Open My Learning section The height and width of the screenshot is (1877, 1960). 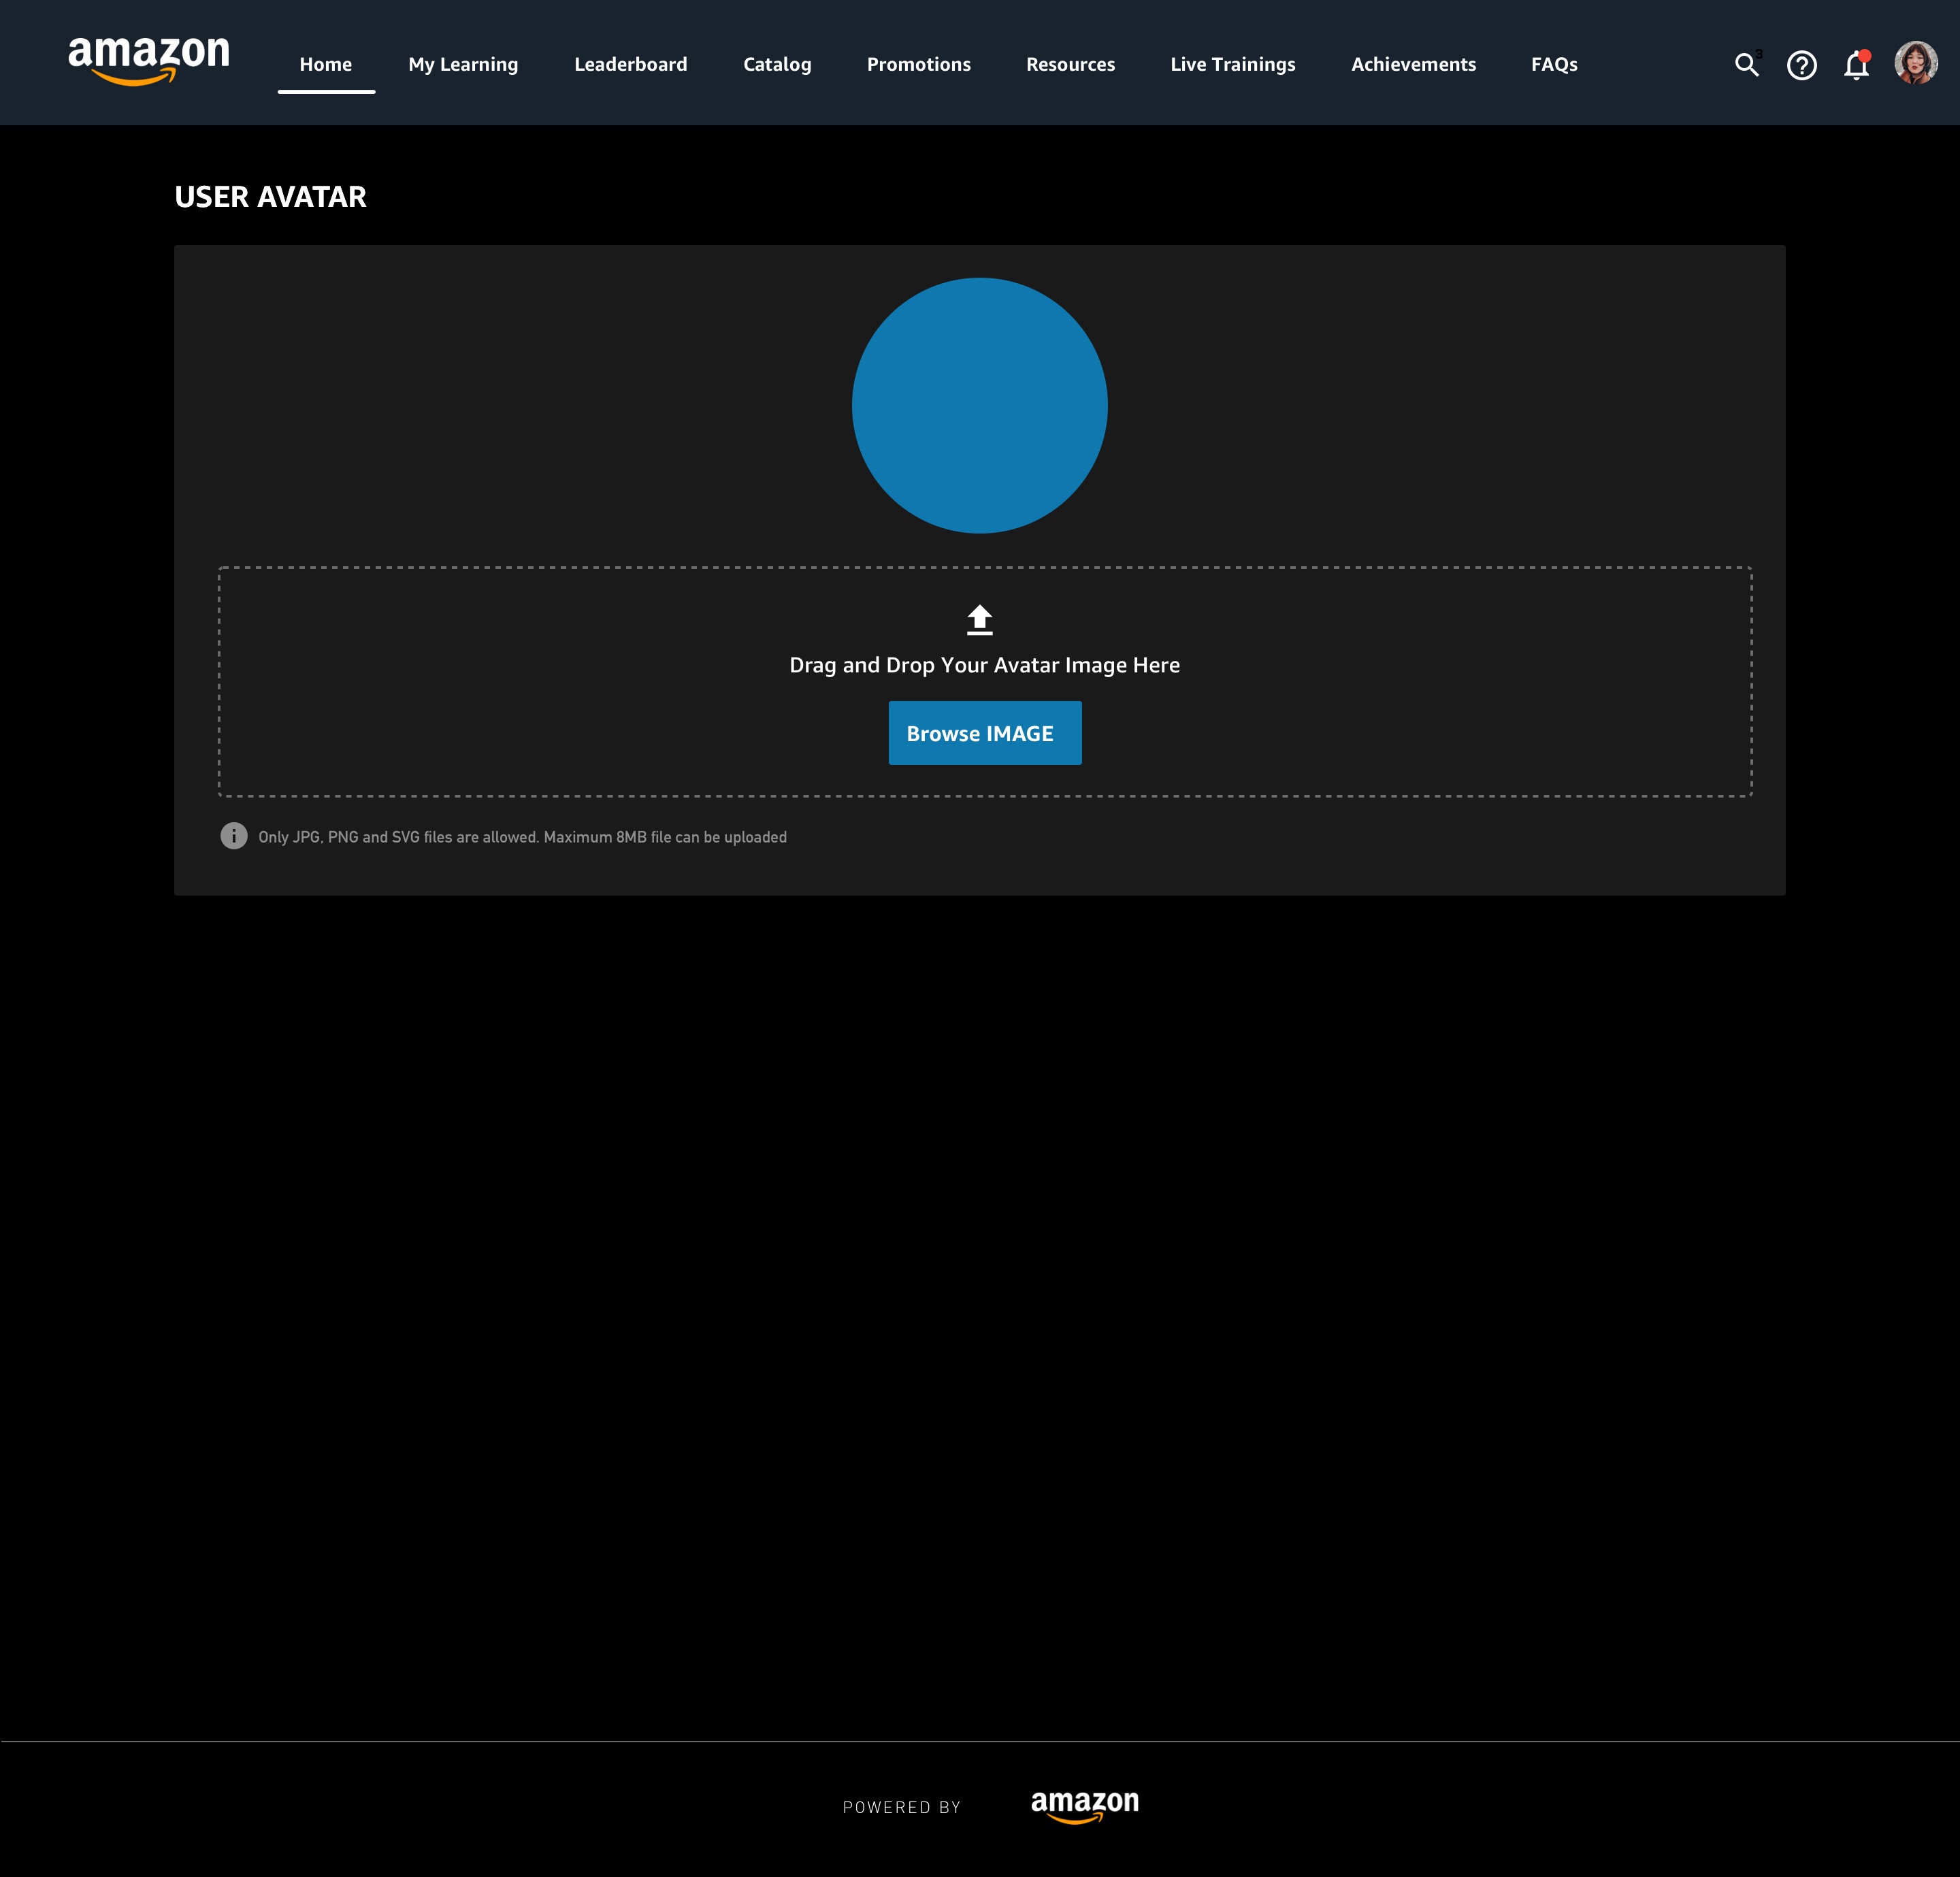[463, 65]
